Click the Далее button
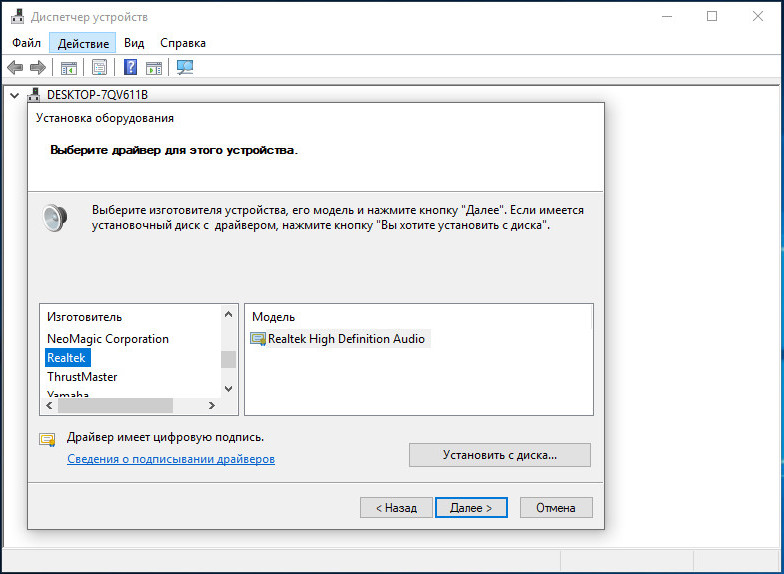Viewport: 784px width, 574px height. click(x=471, y=508)
